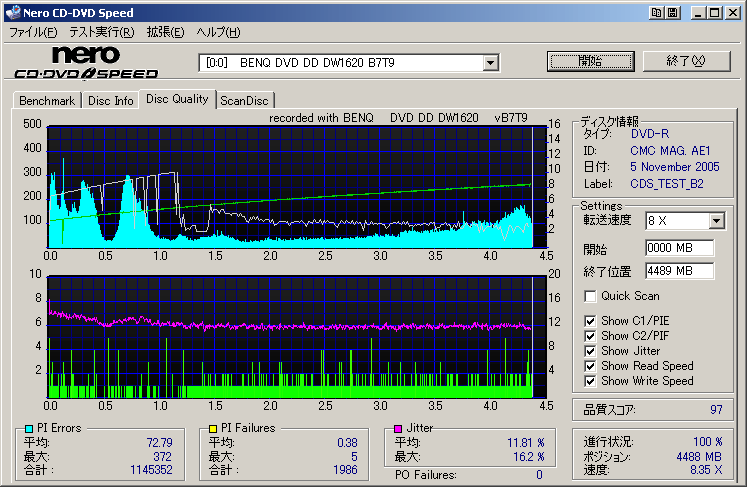
Task: Open the BENQ DVD DD DW1620 drive dropdown
Action: tap(490, 62)
